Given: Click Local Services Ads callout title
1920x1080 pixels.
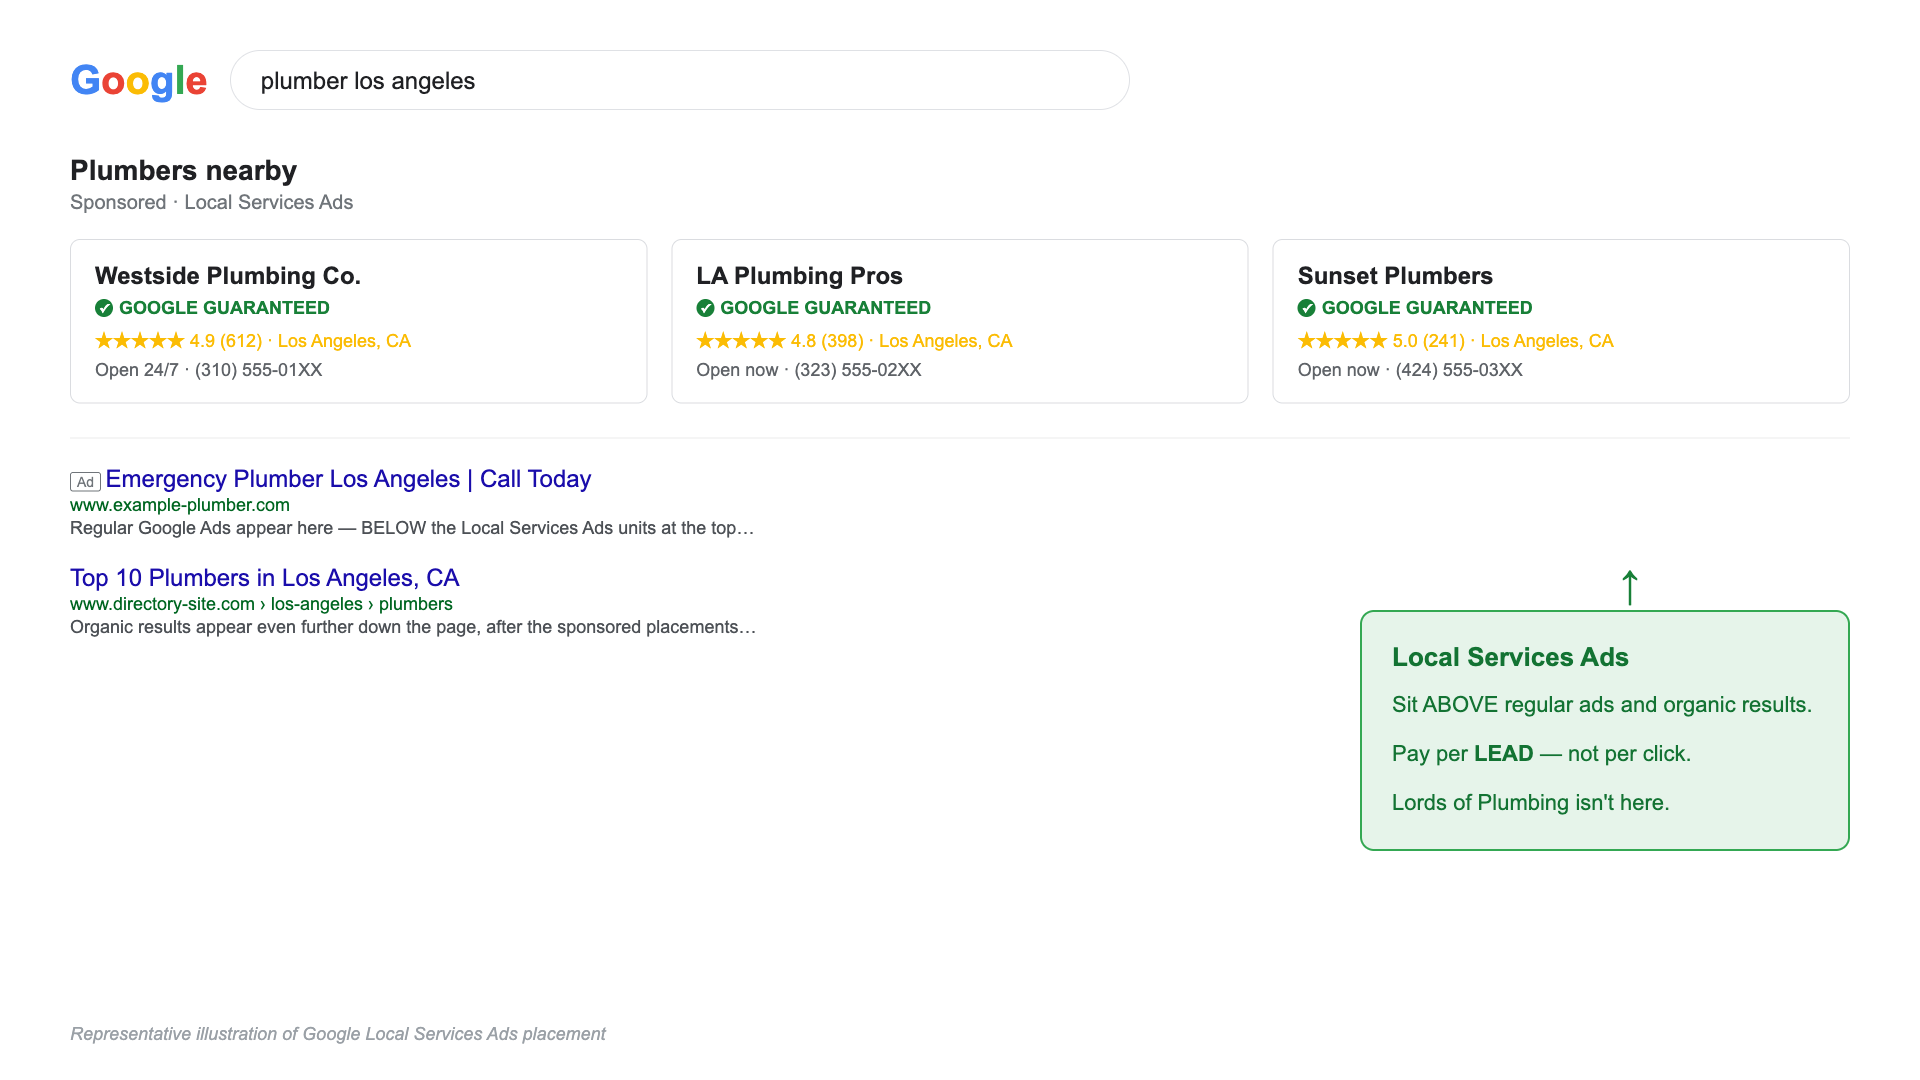Looking at the screenshot, I should [1510, 657].
